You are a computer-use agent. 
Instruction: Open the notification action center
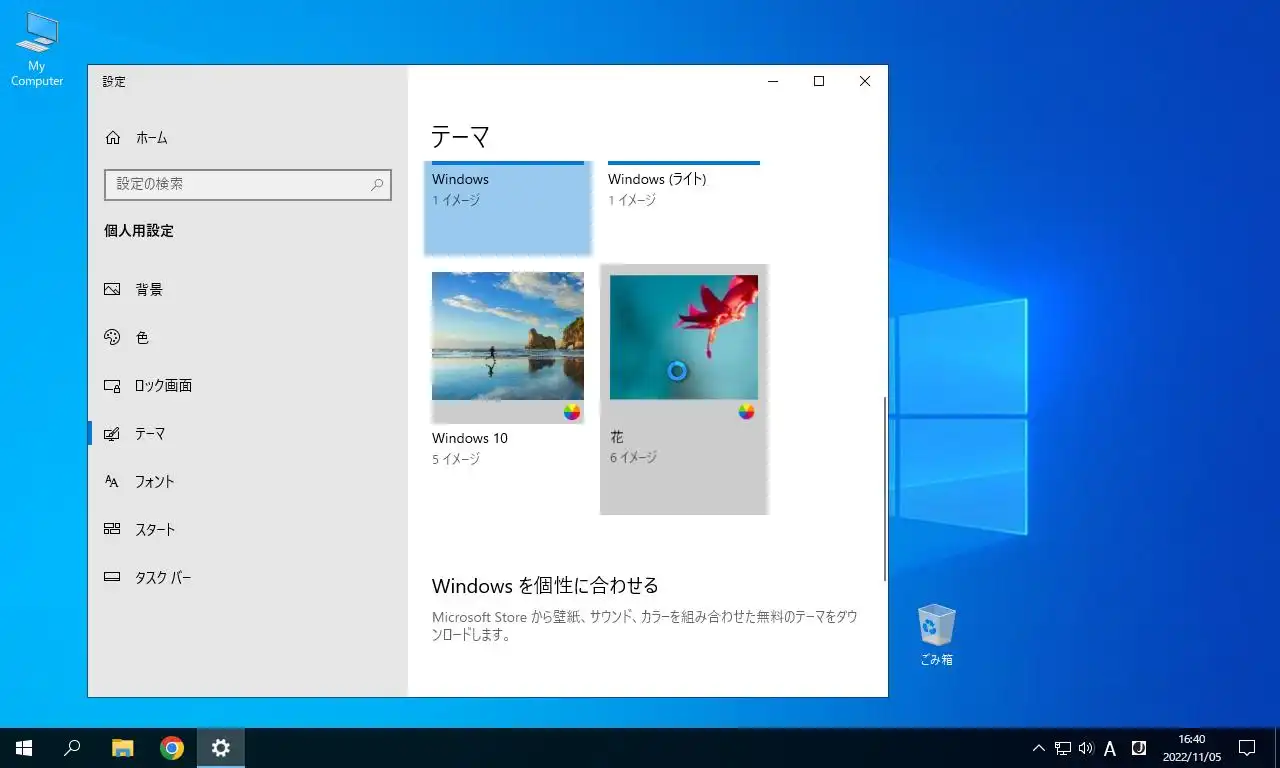[1247, 748]
